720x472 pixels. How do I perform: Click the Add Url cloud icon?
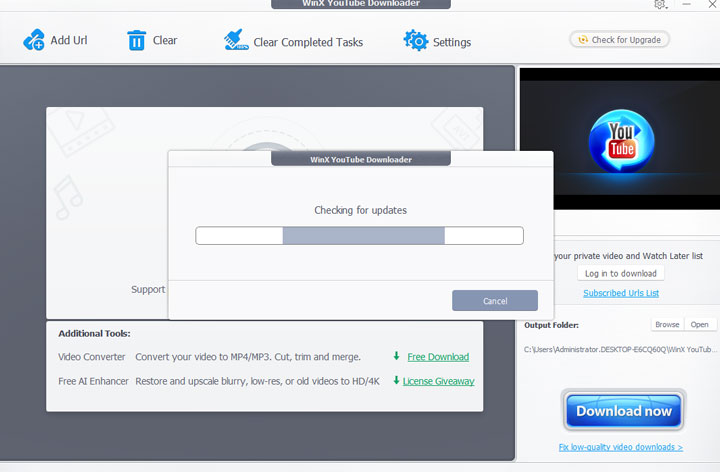pos(34,40)
